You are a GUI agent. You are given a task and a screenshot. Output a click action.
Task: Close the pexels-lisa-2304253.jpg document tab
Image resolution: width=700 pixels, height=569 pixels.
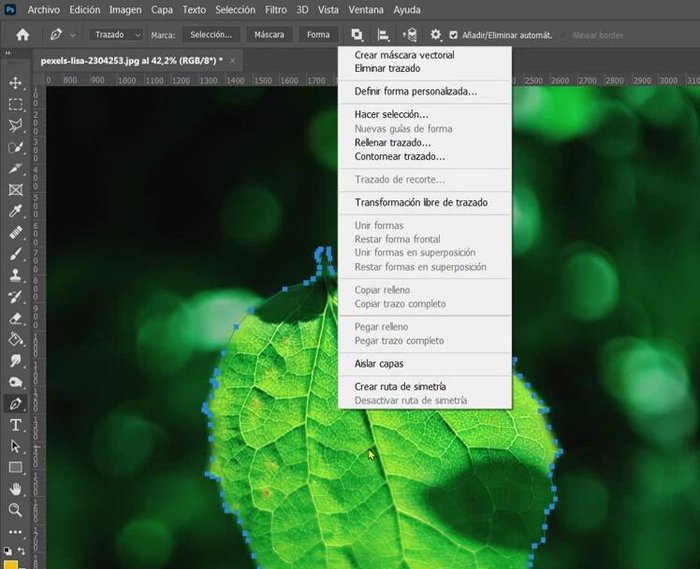coord(233,60)
